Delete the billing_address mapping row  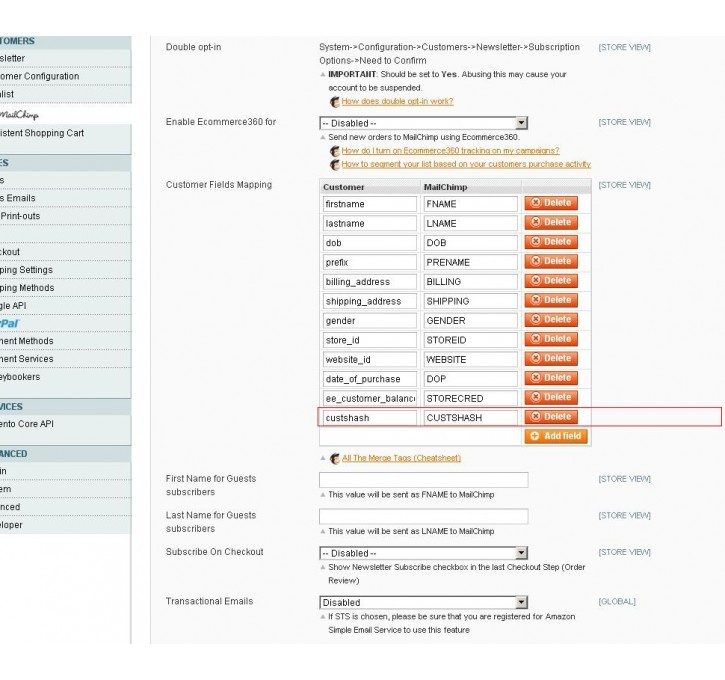coord(551,281)
